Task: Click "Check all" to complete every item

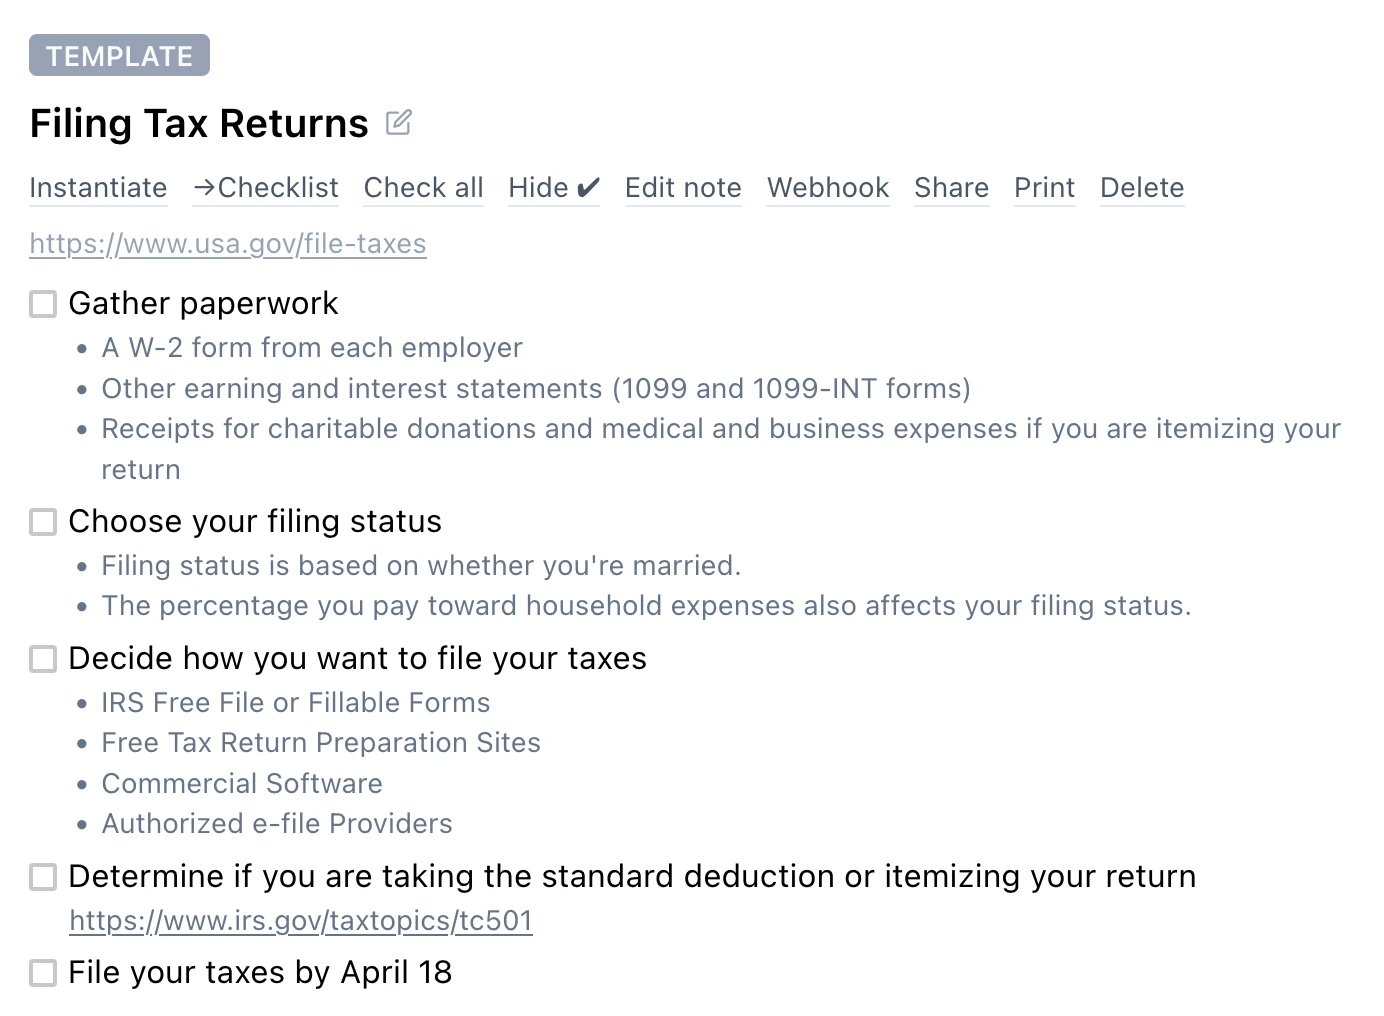Action: tap(423, 188)
